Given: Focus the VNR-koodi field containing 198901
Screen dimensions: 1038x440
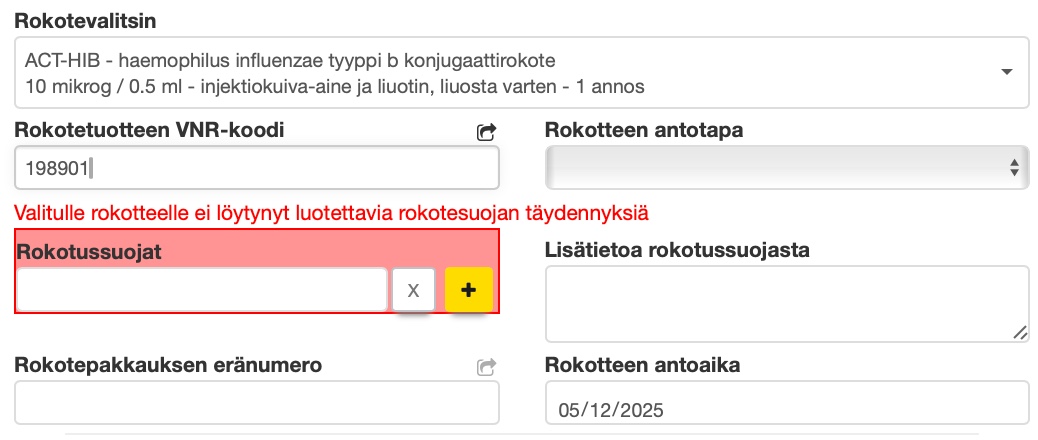Looking at the screenshot, I should click(x=256, y=168).
